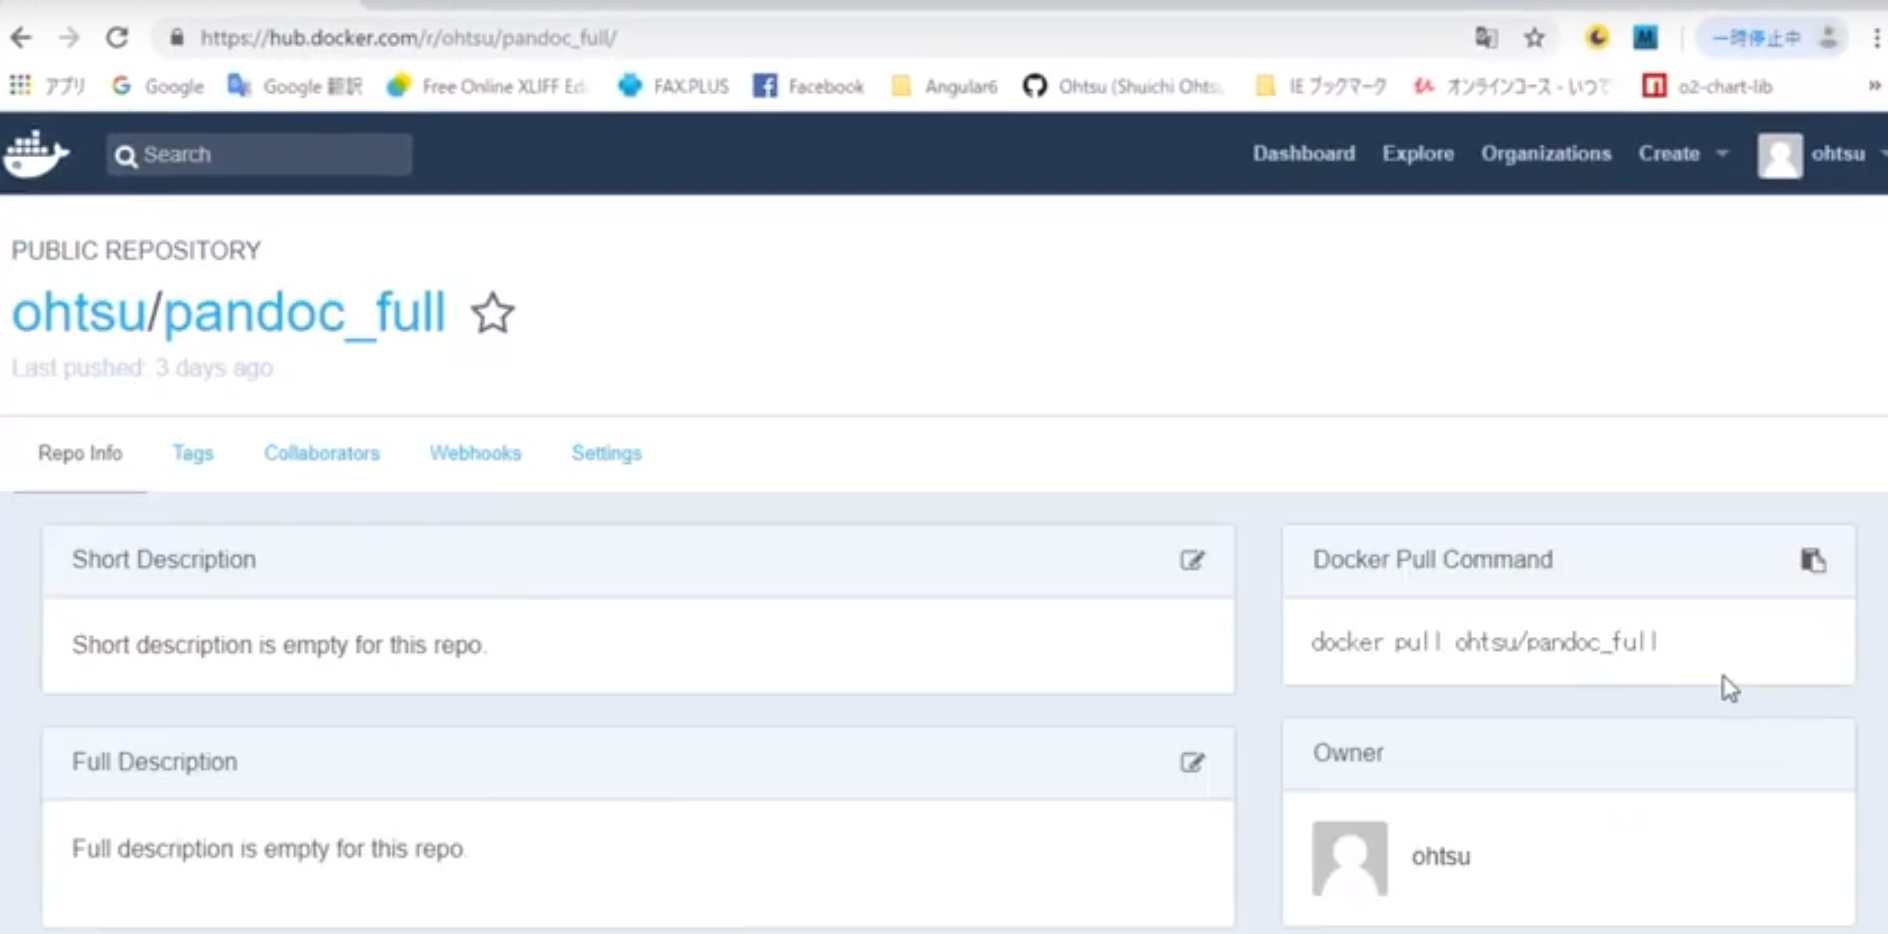The height and width of the screenshot is (934, 1888).
Task: Reload the page
Action: (117, 38)
